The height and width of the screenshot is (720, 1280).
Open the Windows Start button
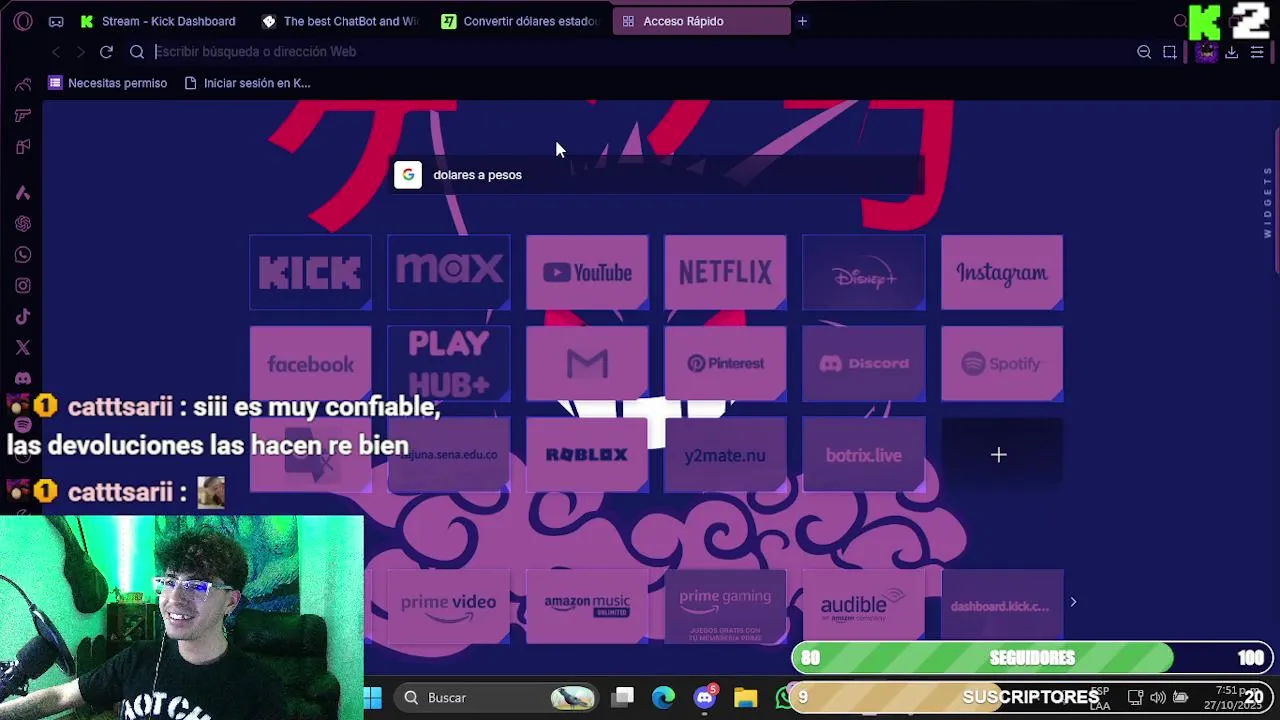[x=373, y=697]
